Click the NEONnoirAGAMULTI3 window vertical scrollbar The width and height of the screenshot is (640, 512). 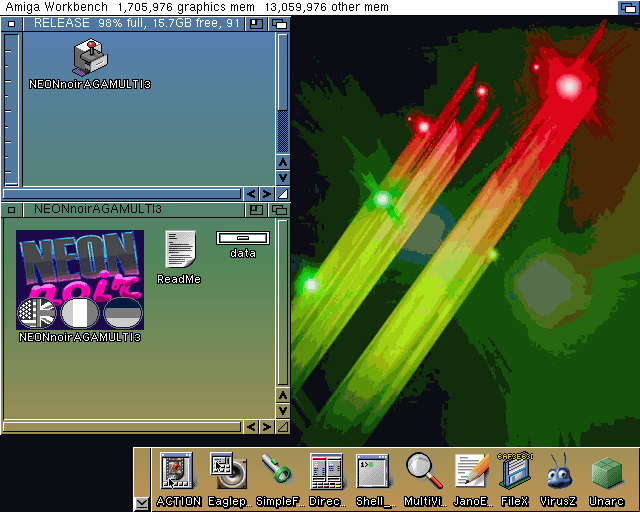pos(283,303)
